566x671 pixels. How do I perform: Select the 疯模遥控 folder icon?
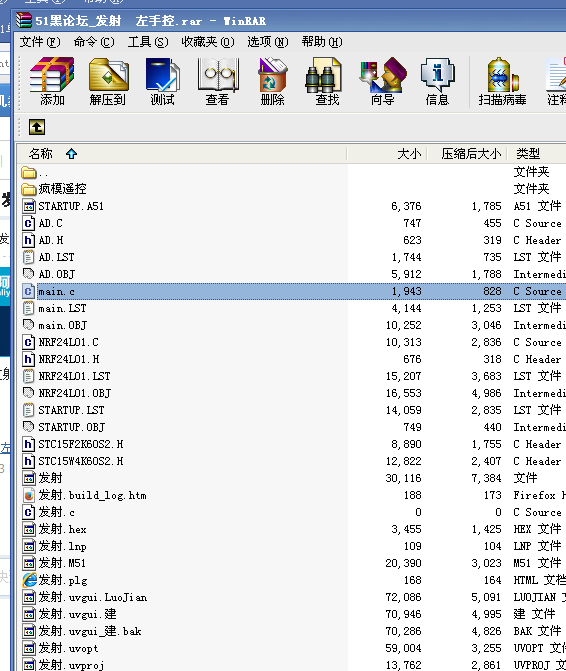(x=29, y=189)
